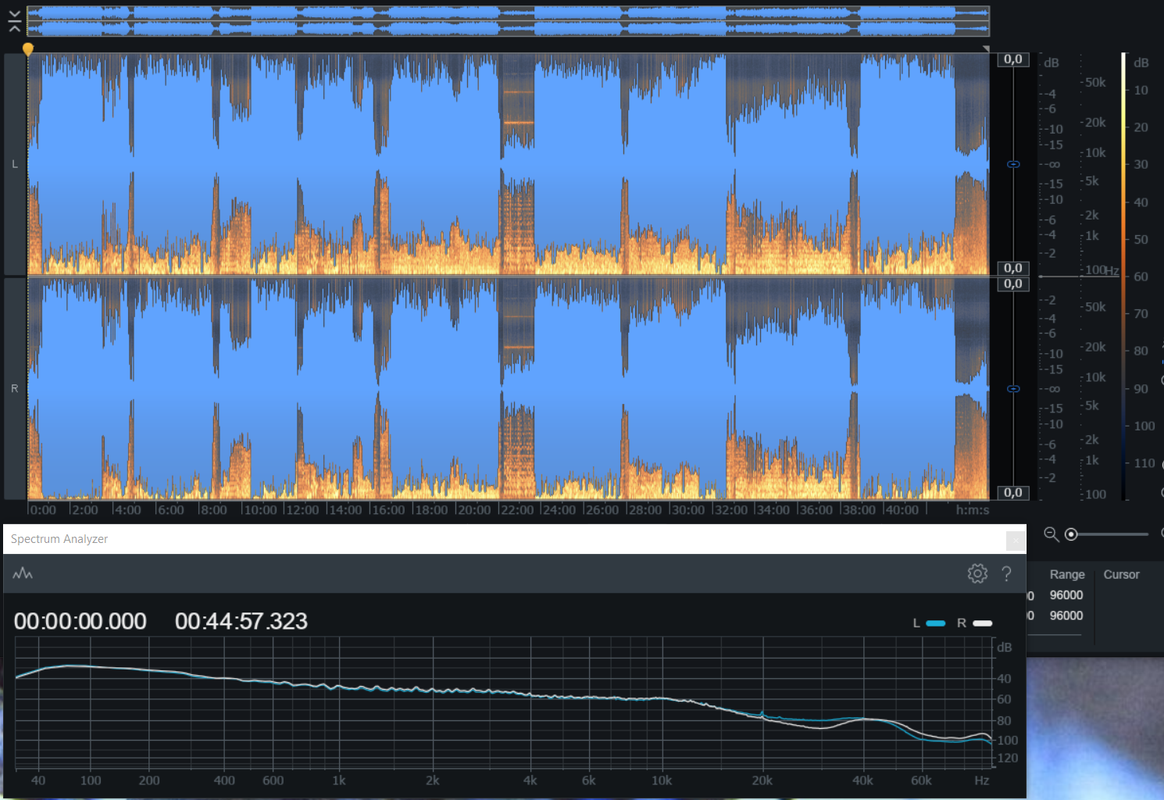Select the R channel label

pyautogui.click(x=14, y=388)
